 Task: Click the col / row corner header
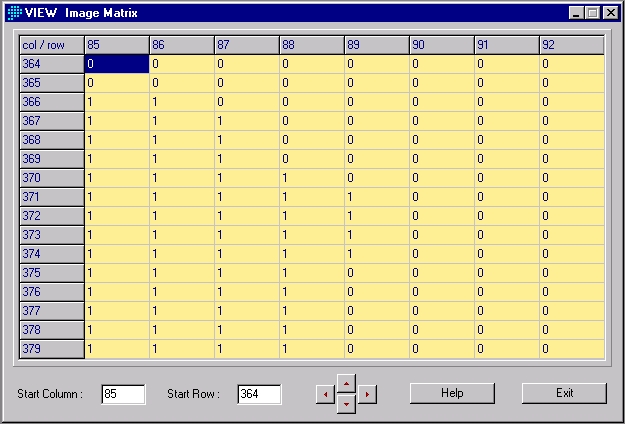51,45
